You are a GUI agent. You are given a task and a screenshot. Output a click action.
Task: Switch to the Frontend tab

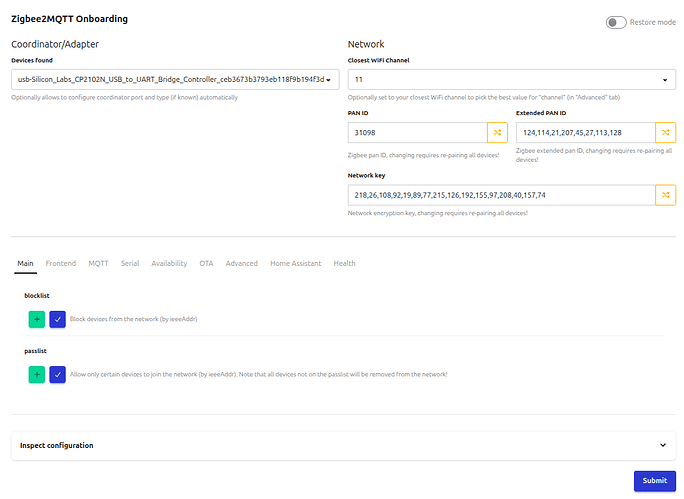pyautogui.click(x=61, y=263)
